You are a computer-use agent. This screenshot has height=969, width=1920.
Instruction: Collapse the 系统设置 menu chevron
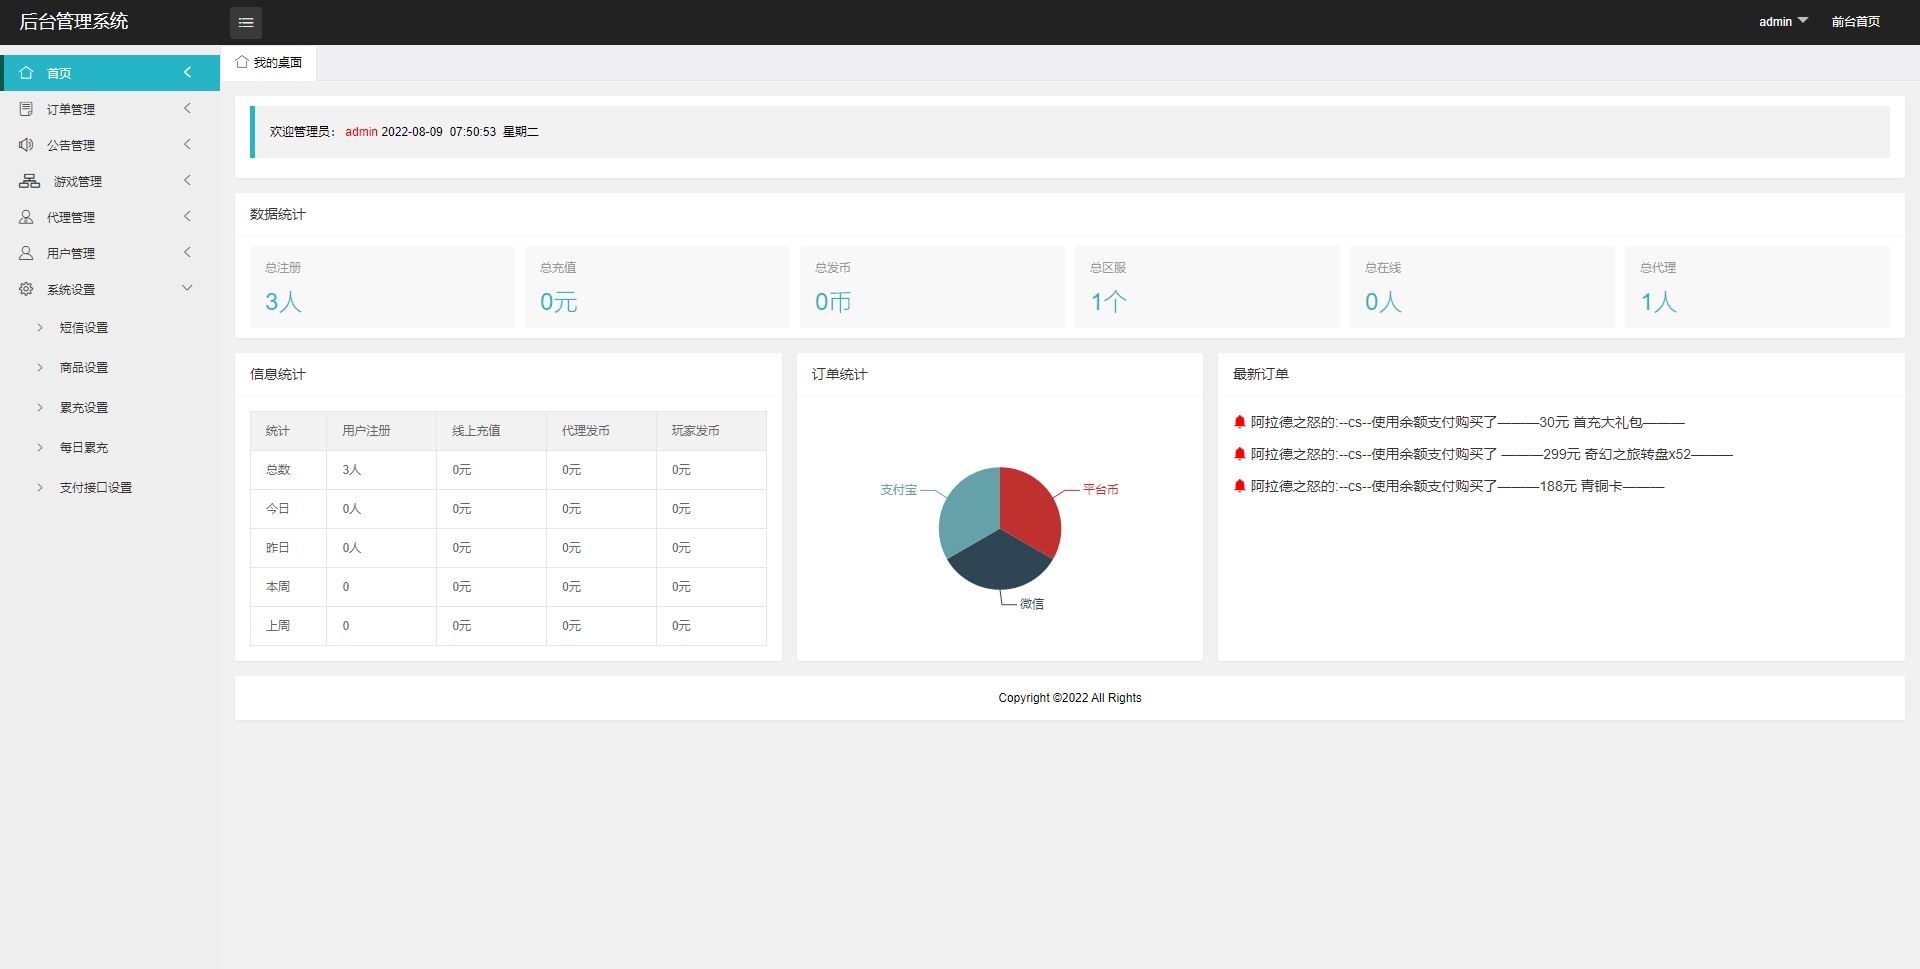[187, 288]
